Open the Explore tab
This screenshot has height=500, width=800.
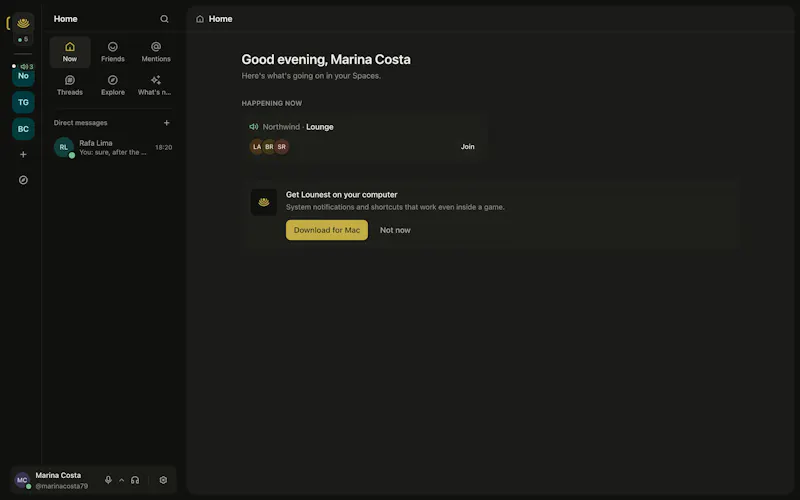[x=113, y=85]
